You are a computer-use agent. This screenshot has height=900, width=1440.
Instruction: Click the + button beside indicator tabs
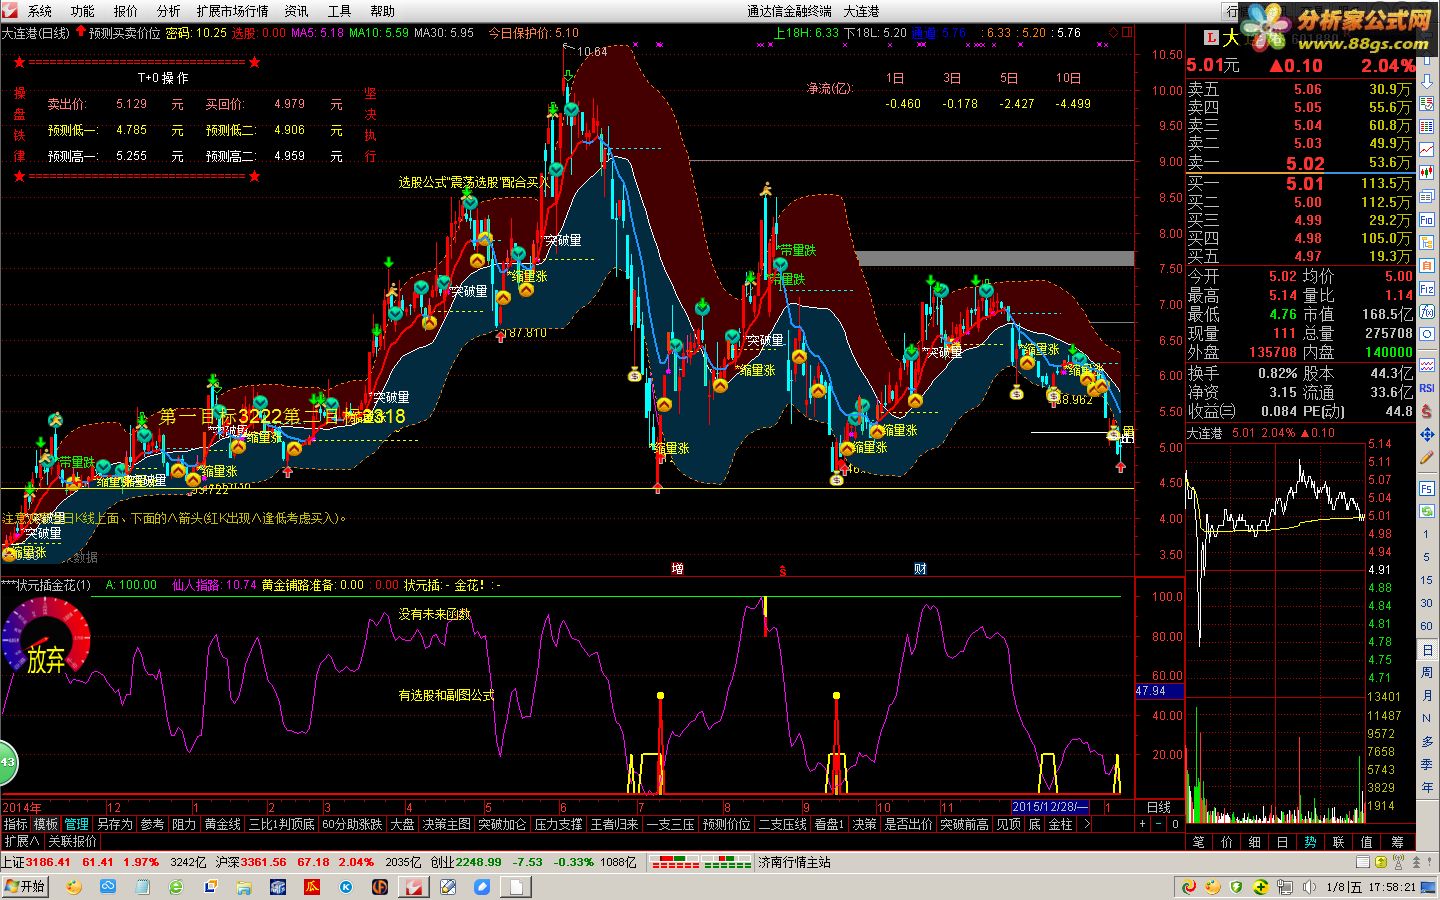click(1143, 824)
